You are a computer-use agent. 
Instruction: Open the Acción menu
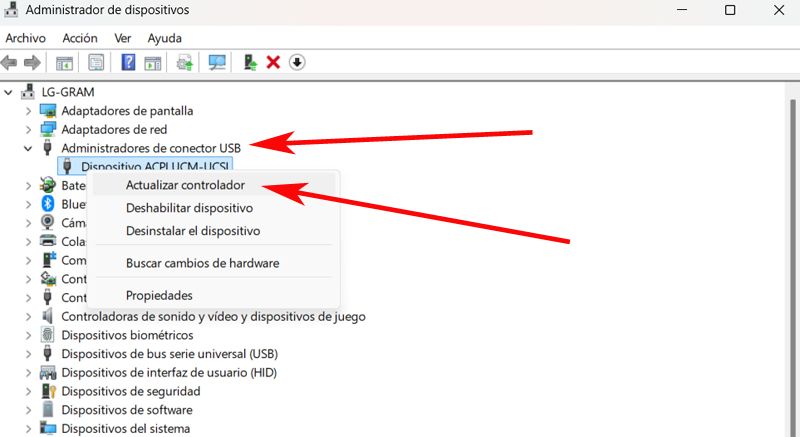[80, 38]
